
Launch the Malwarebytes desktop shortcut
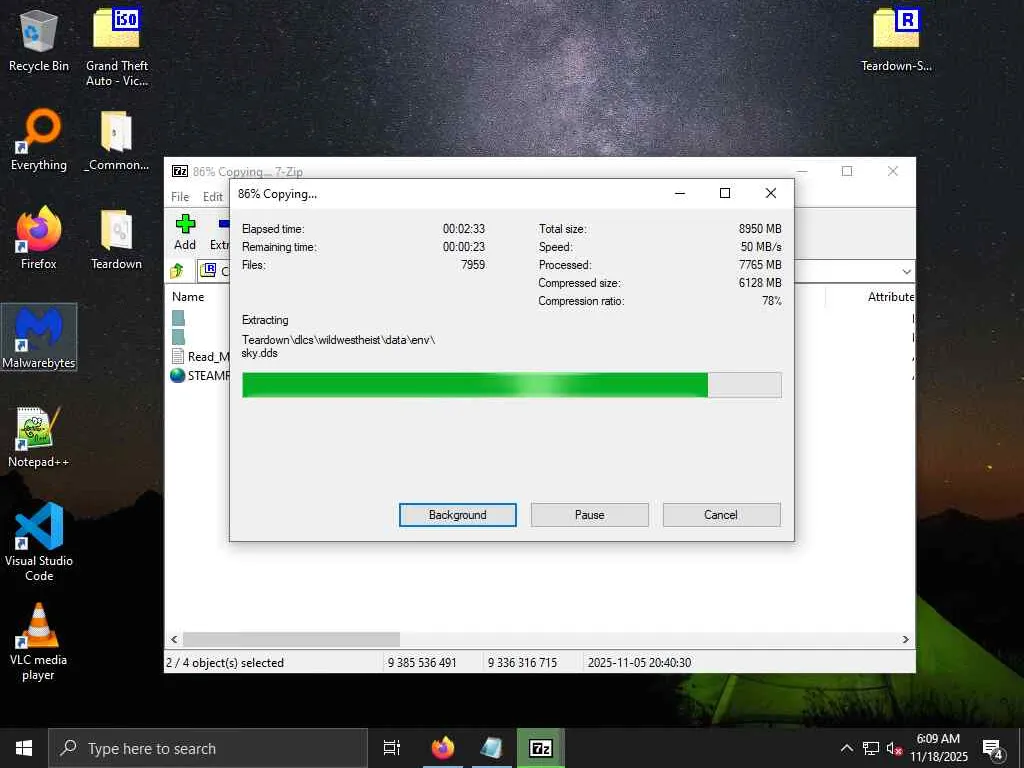click(39, 337)
